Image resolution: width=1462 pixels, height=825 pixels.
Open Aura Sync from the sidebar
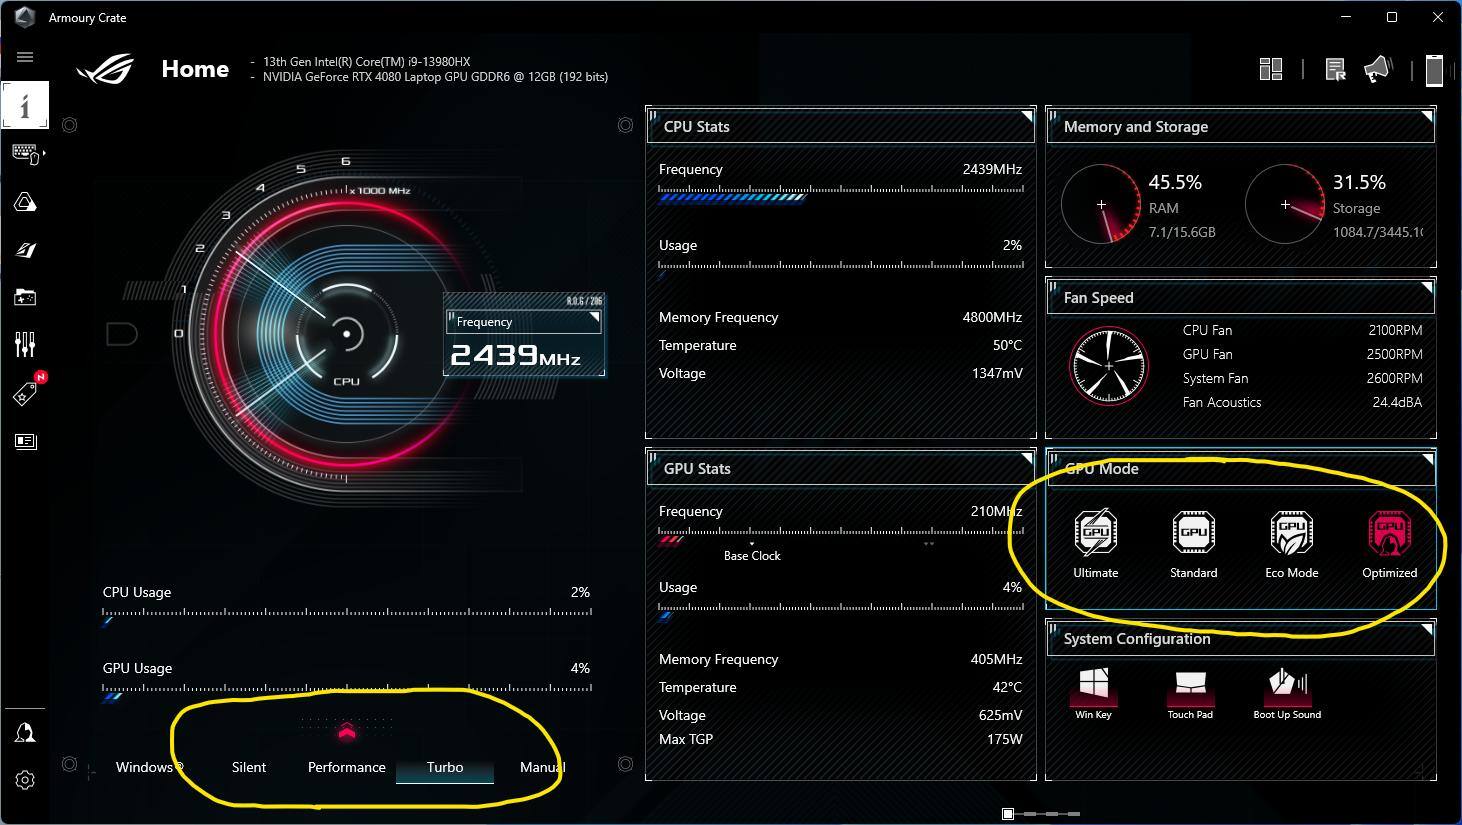[25, 203]
